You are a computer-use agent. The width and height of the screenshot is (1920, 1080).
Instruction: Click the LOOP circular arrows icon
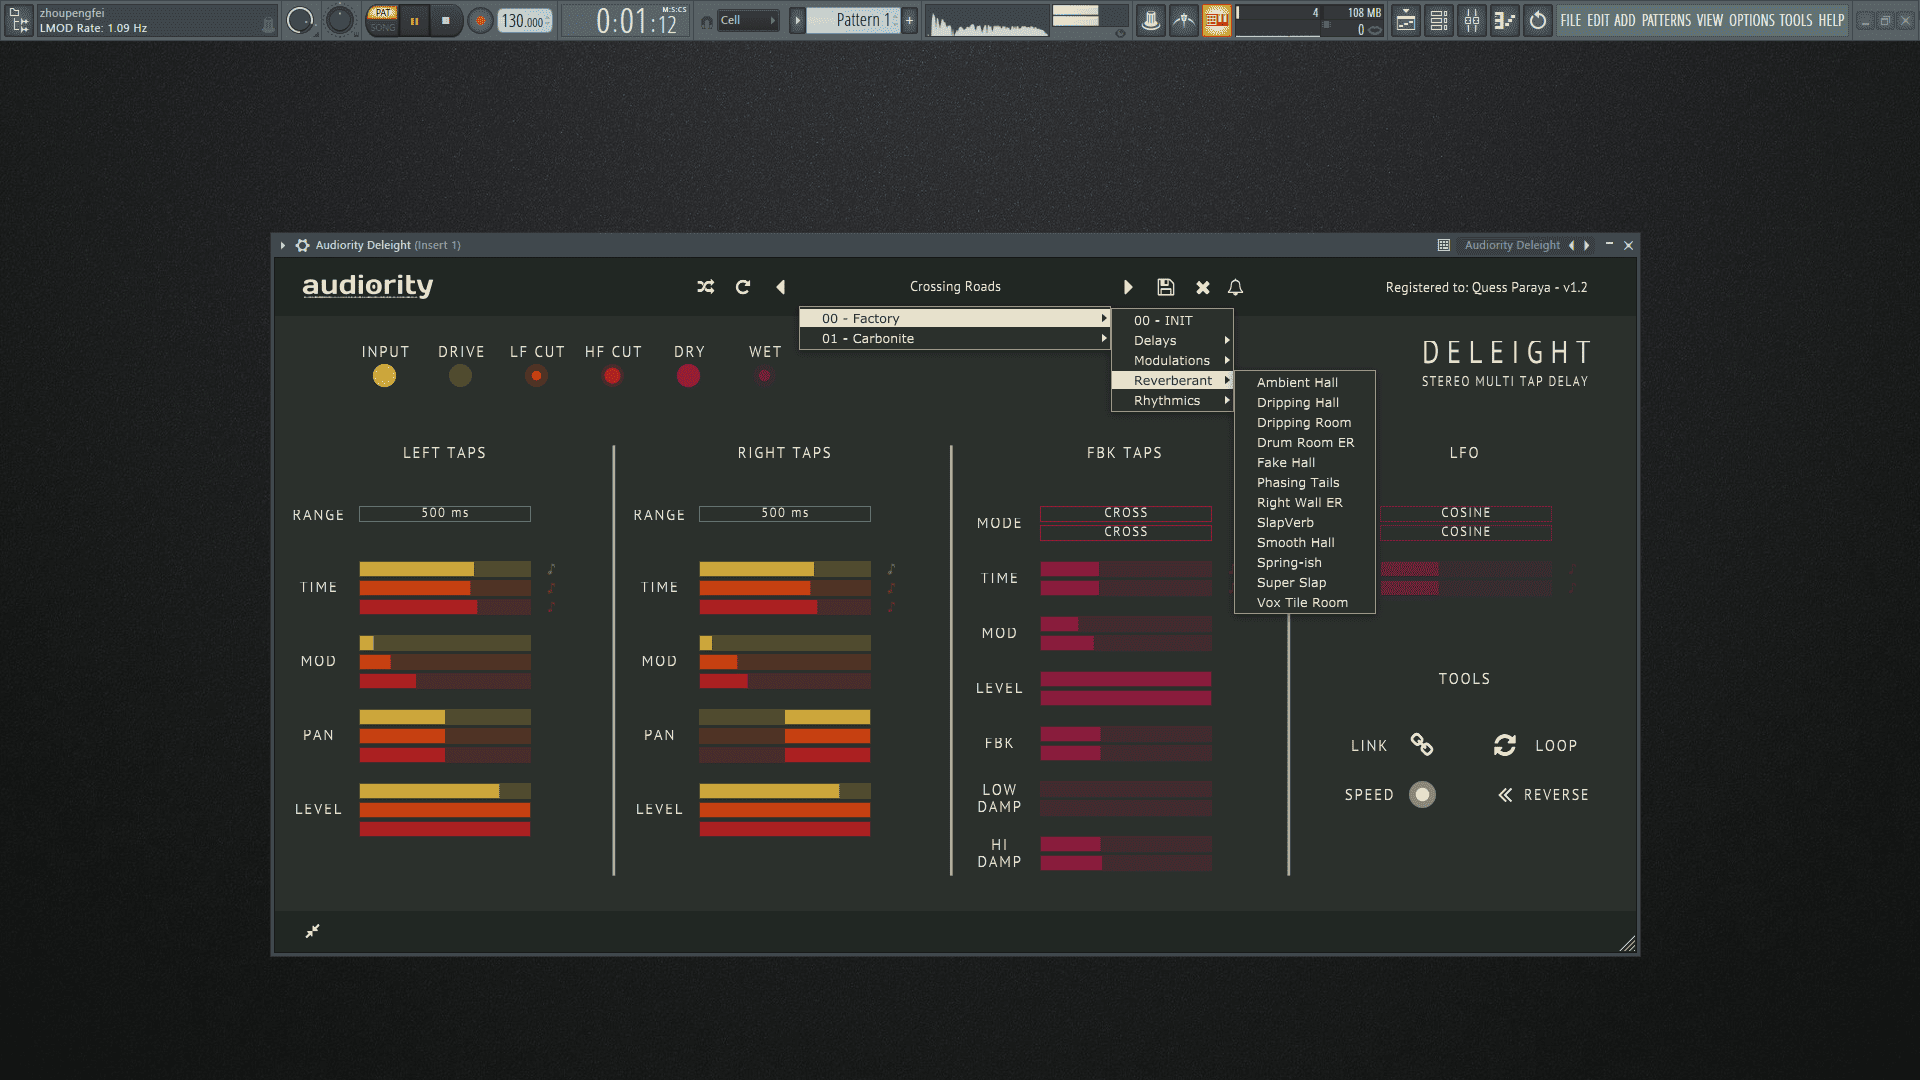pyautogui.click(x=1505, y=745)
